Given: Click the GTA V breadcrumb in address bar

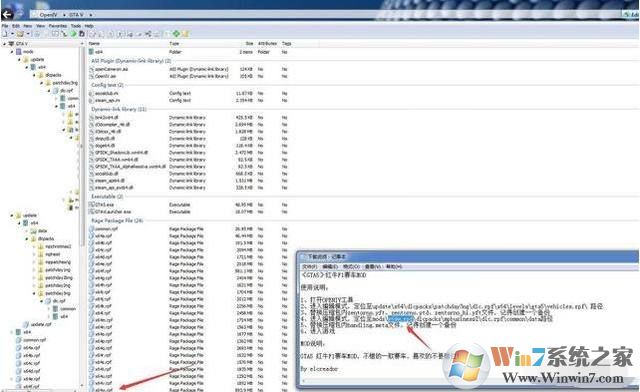Looking at the screenshot, I should [76, 15].
